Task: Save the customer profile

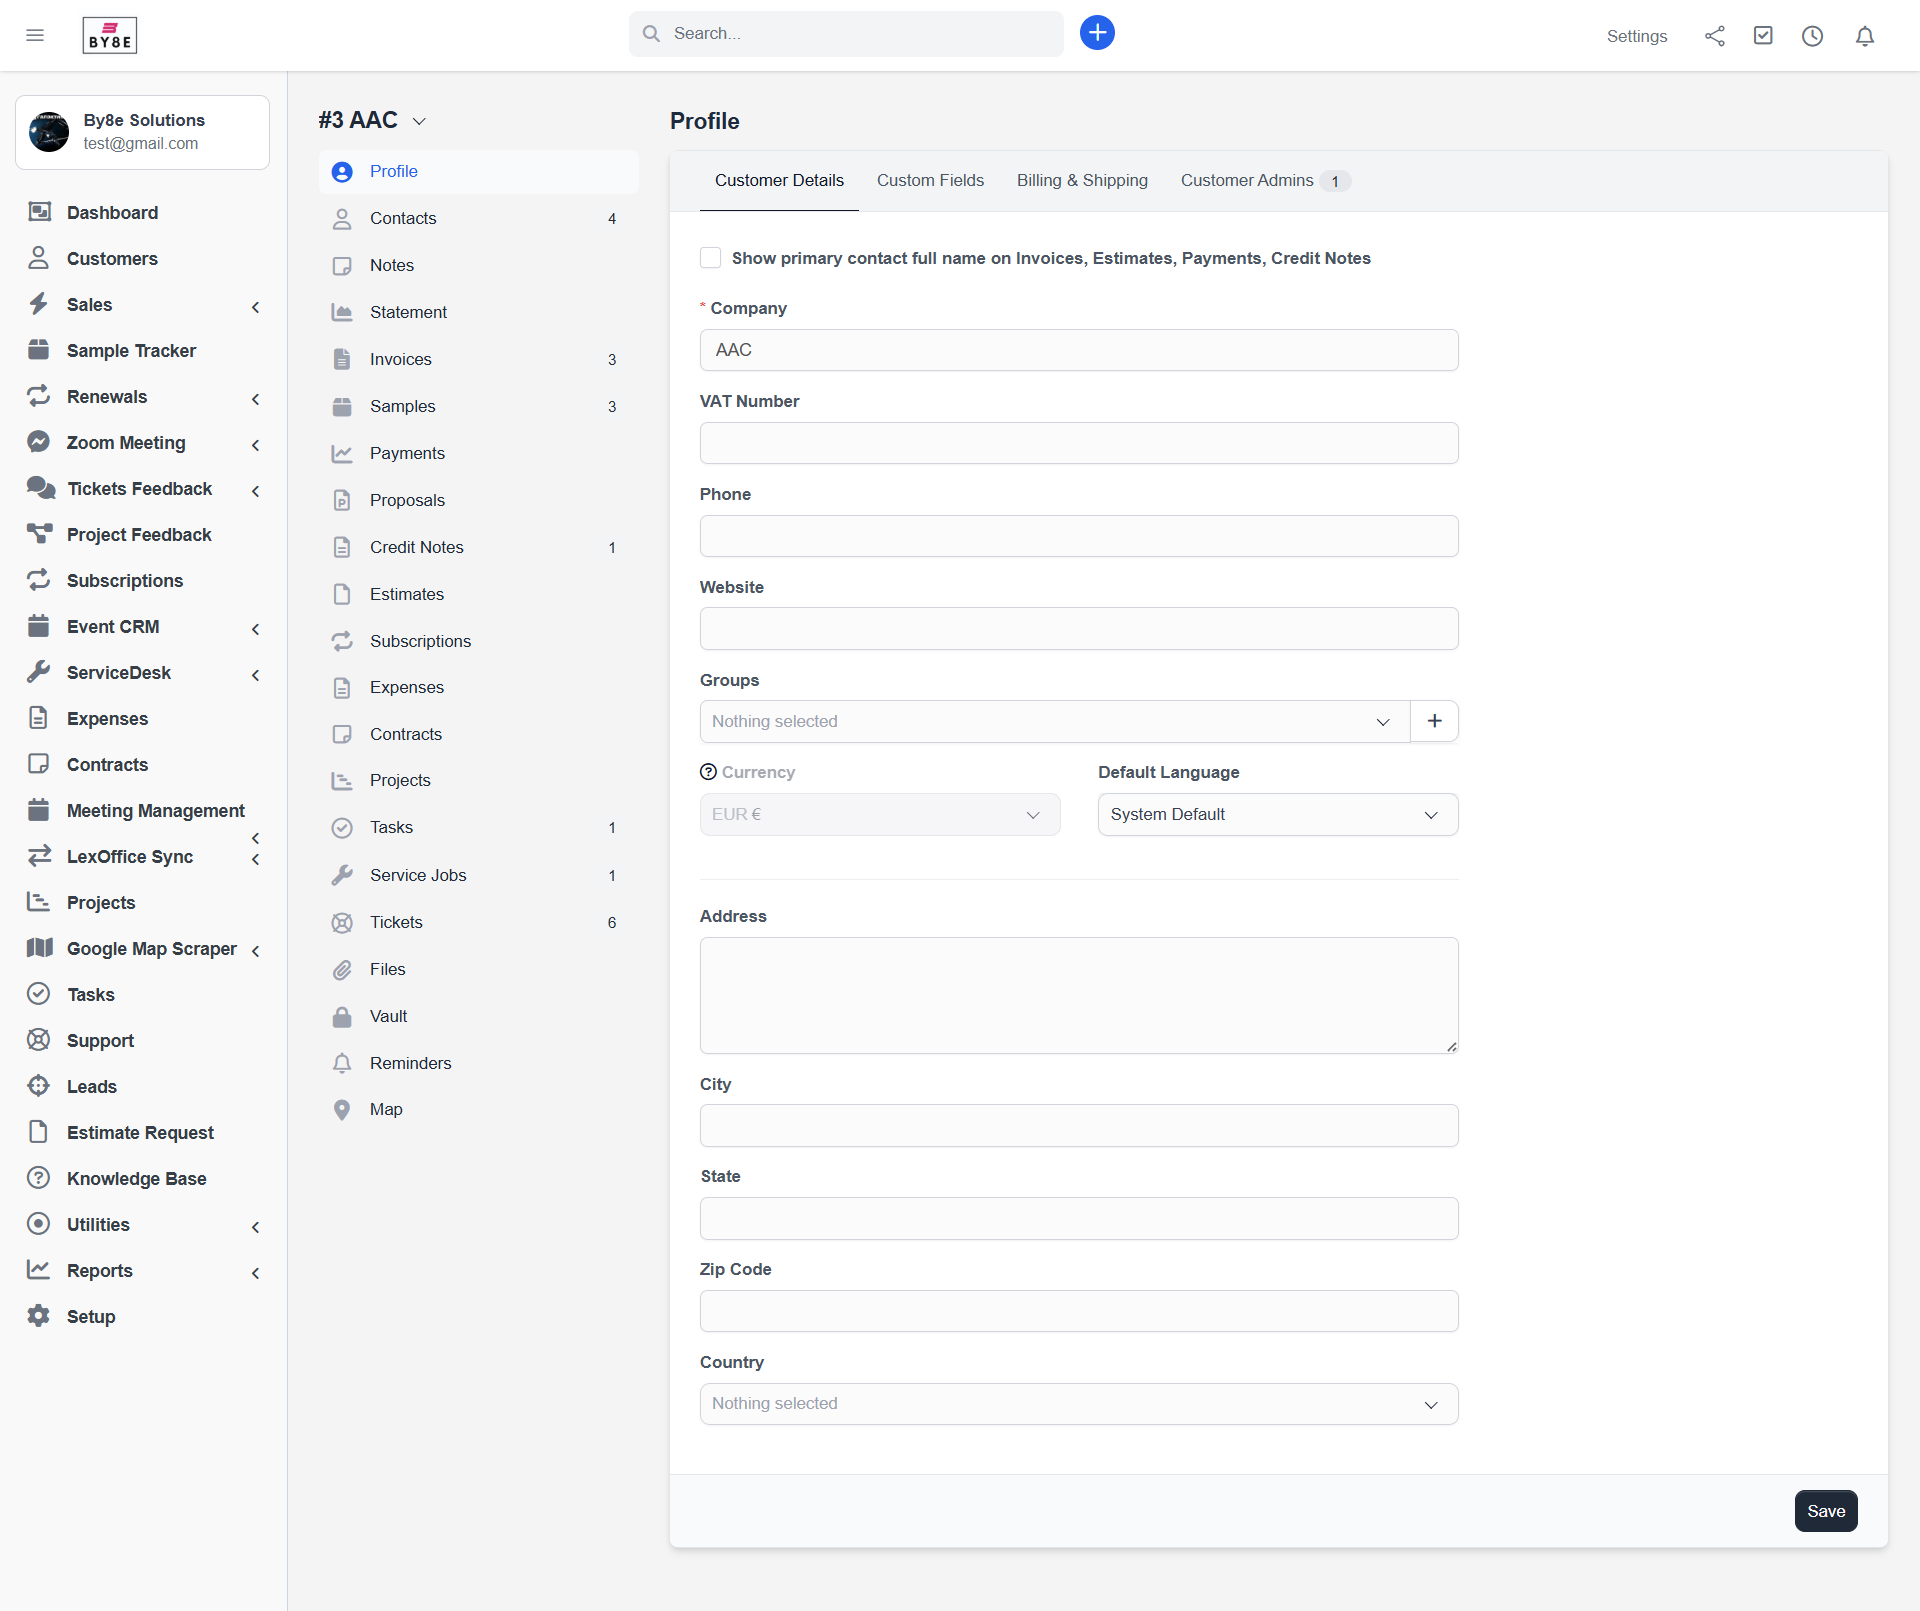Action: pyautogui.click(x=1825, y=1511)
